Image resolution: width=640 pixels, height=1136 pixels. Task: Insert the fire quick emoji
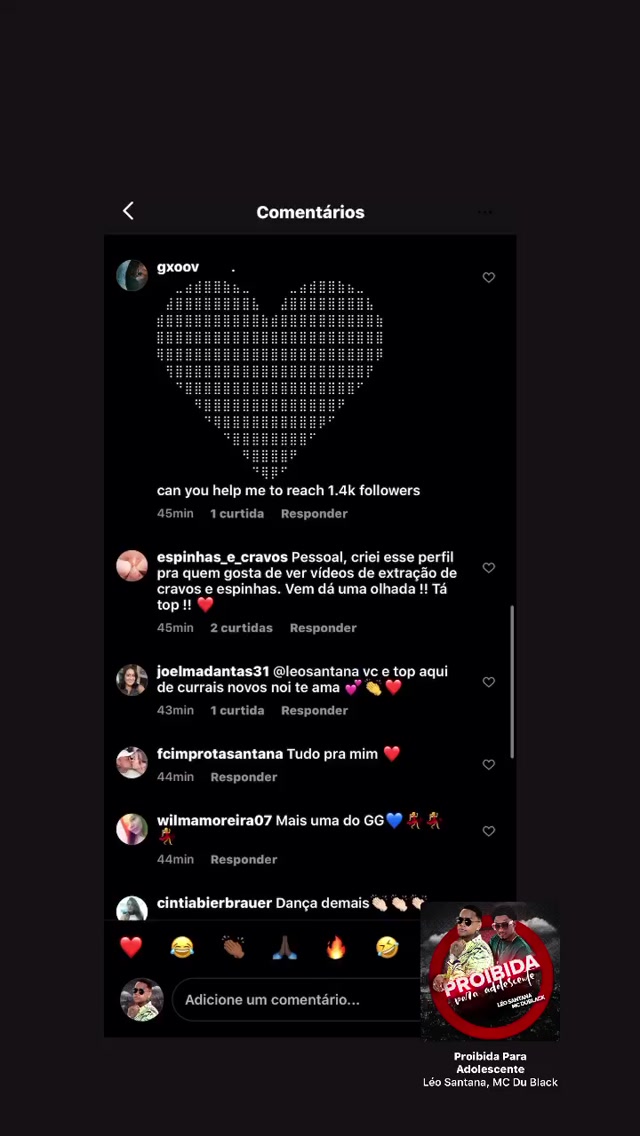point(336,947)
